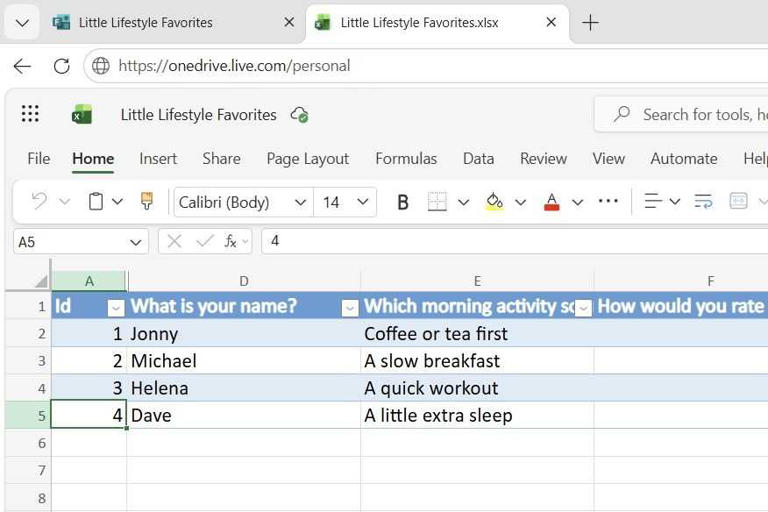Open a new browser tab
Image resolution: width=768 pixels, height=512 pixels.
[x=590, y=23]
